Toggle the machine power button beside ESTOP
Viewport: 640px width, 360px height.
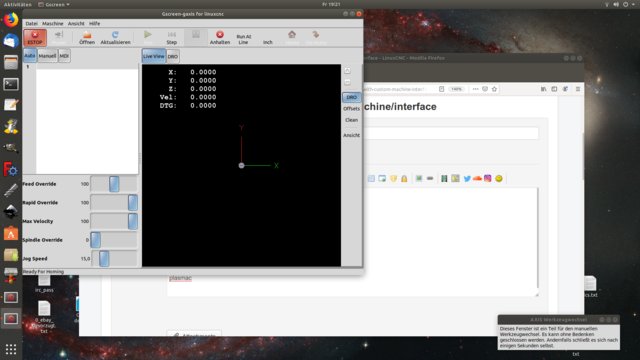pos(59,38)
